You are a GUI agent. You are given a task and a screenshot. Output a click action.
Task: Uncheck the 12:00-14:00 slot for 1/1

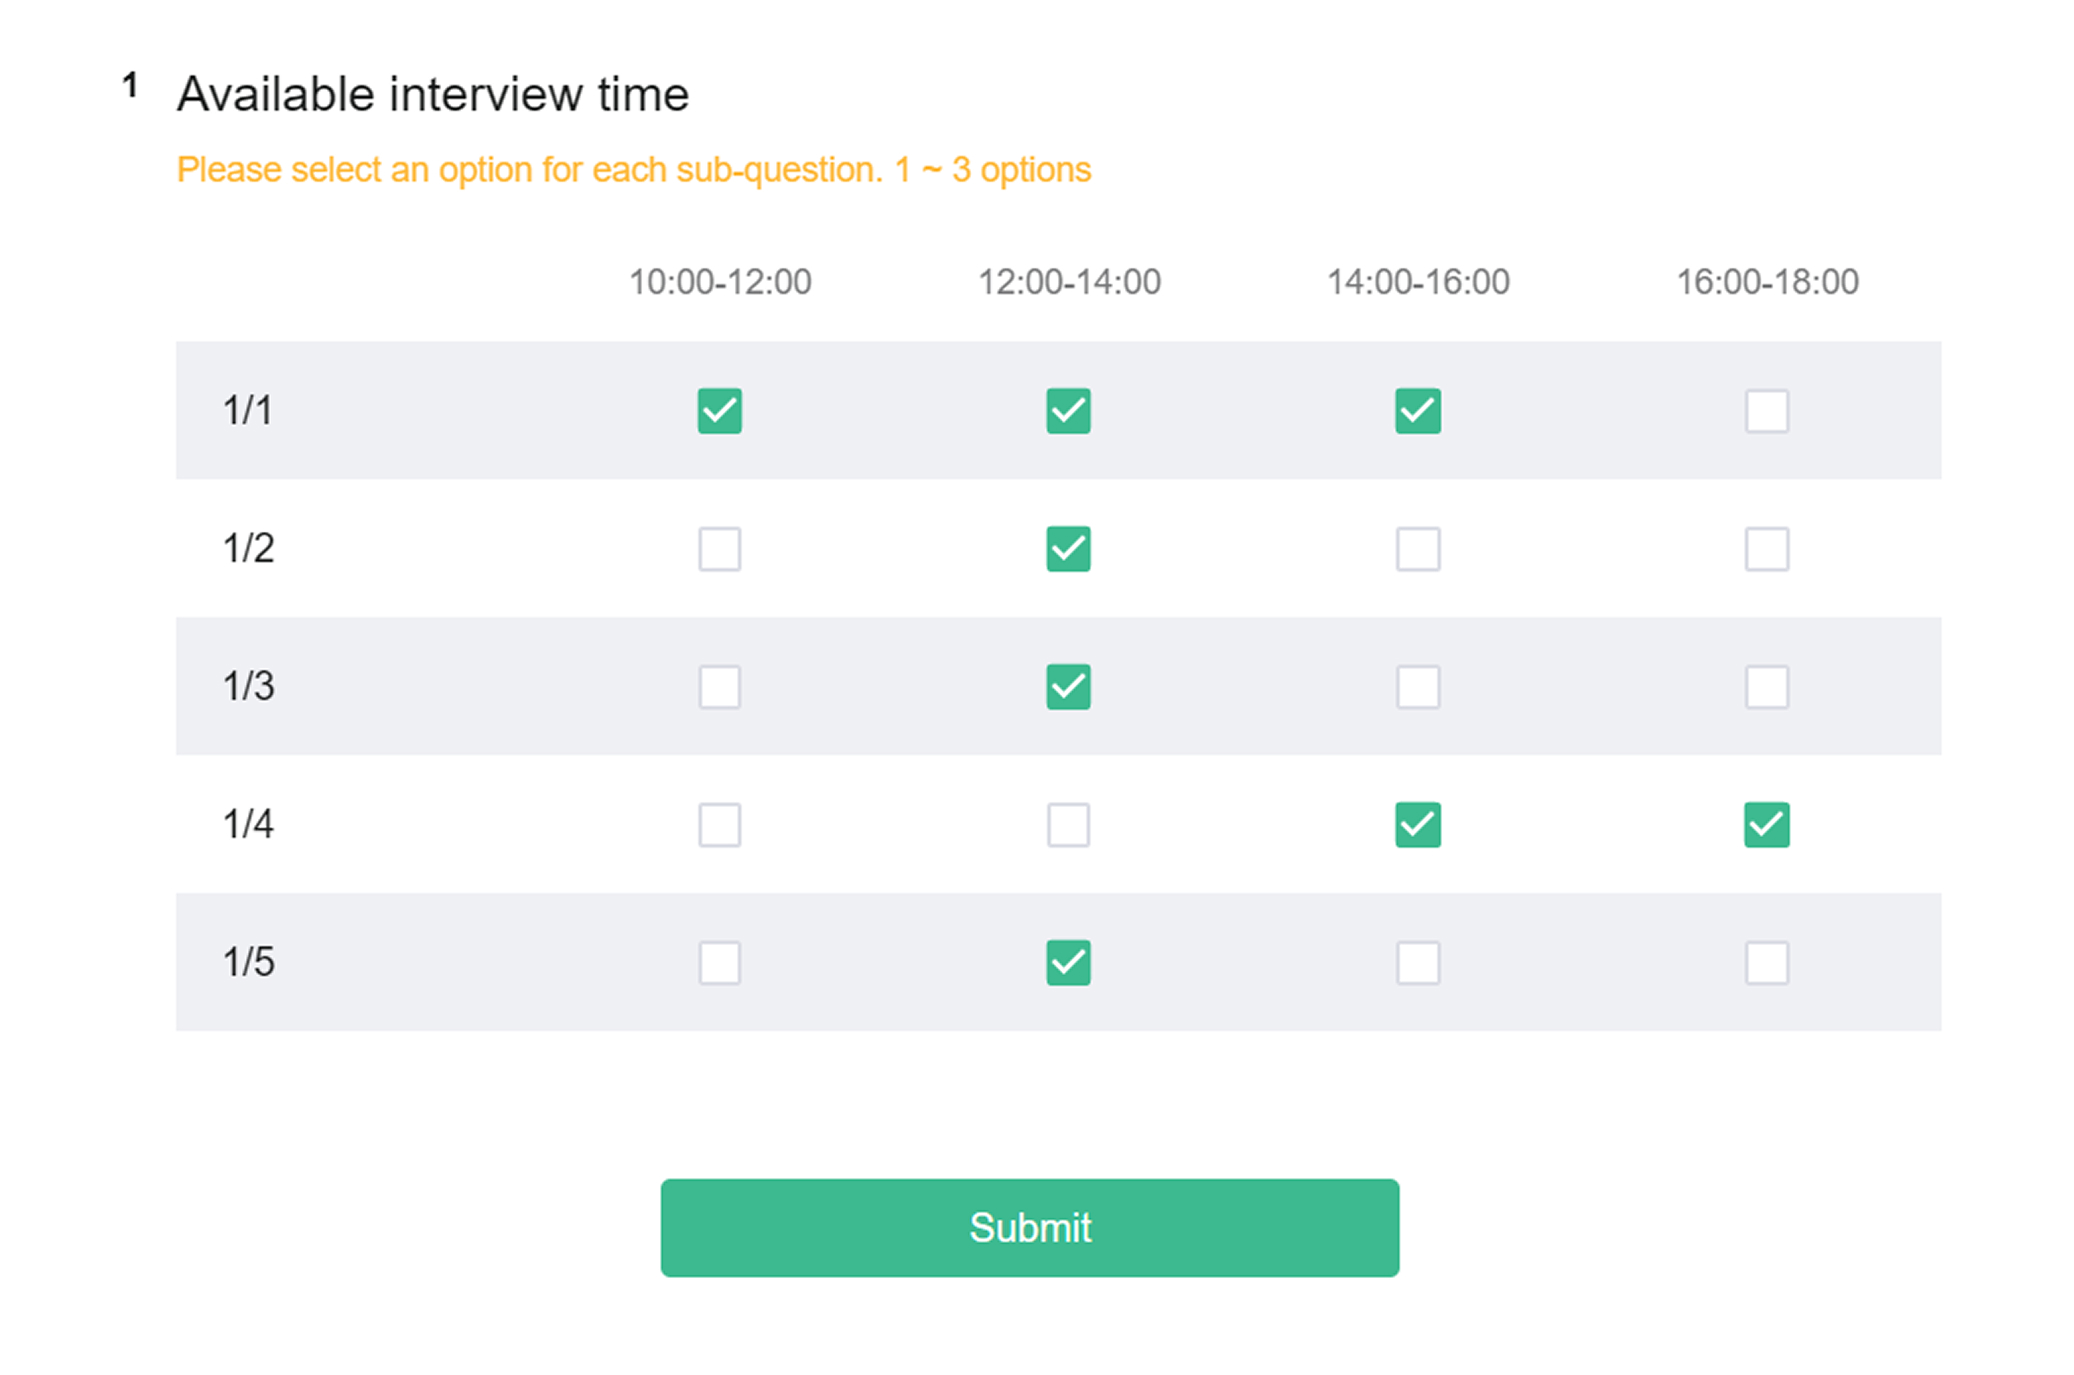point(1067,410)
